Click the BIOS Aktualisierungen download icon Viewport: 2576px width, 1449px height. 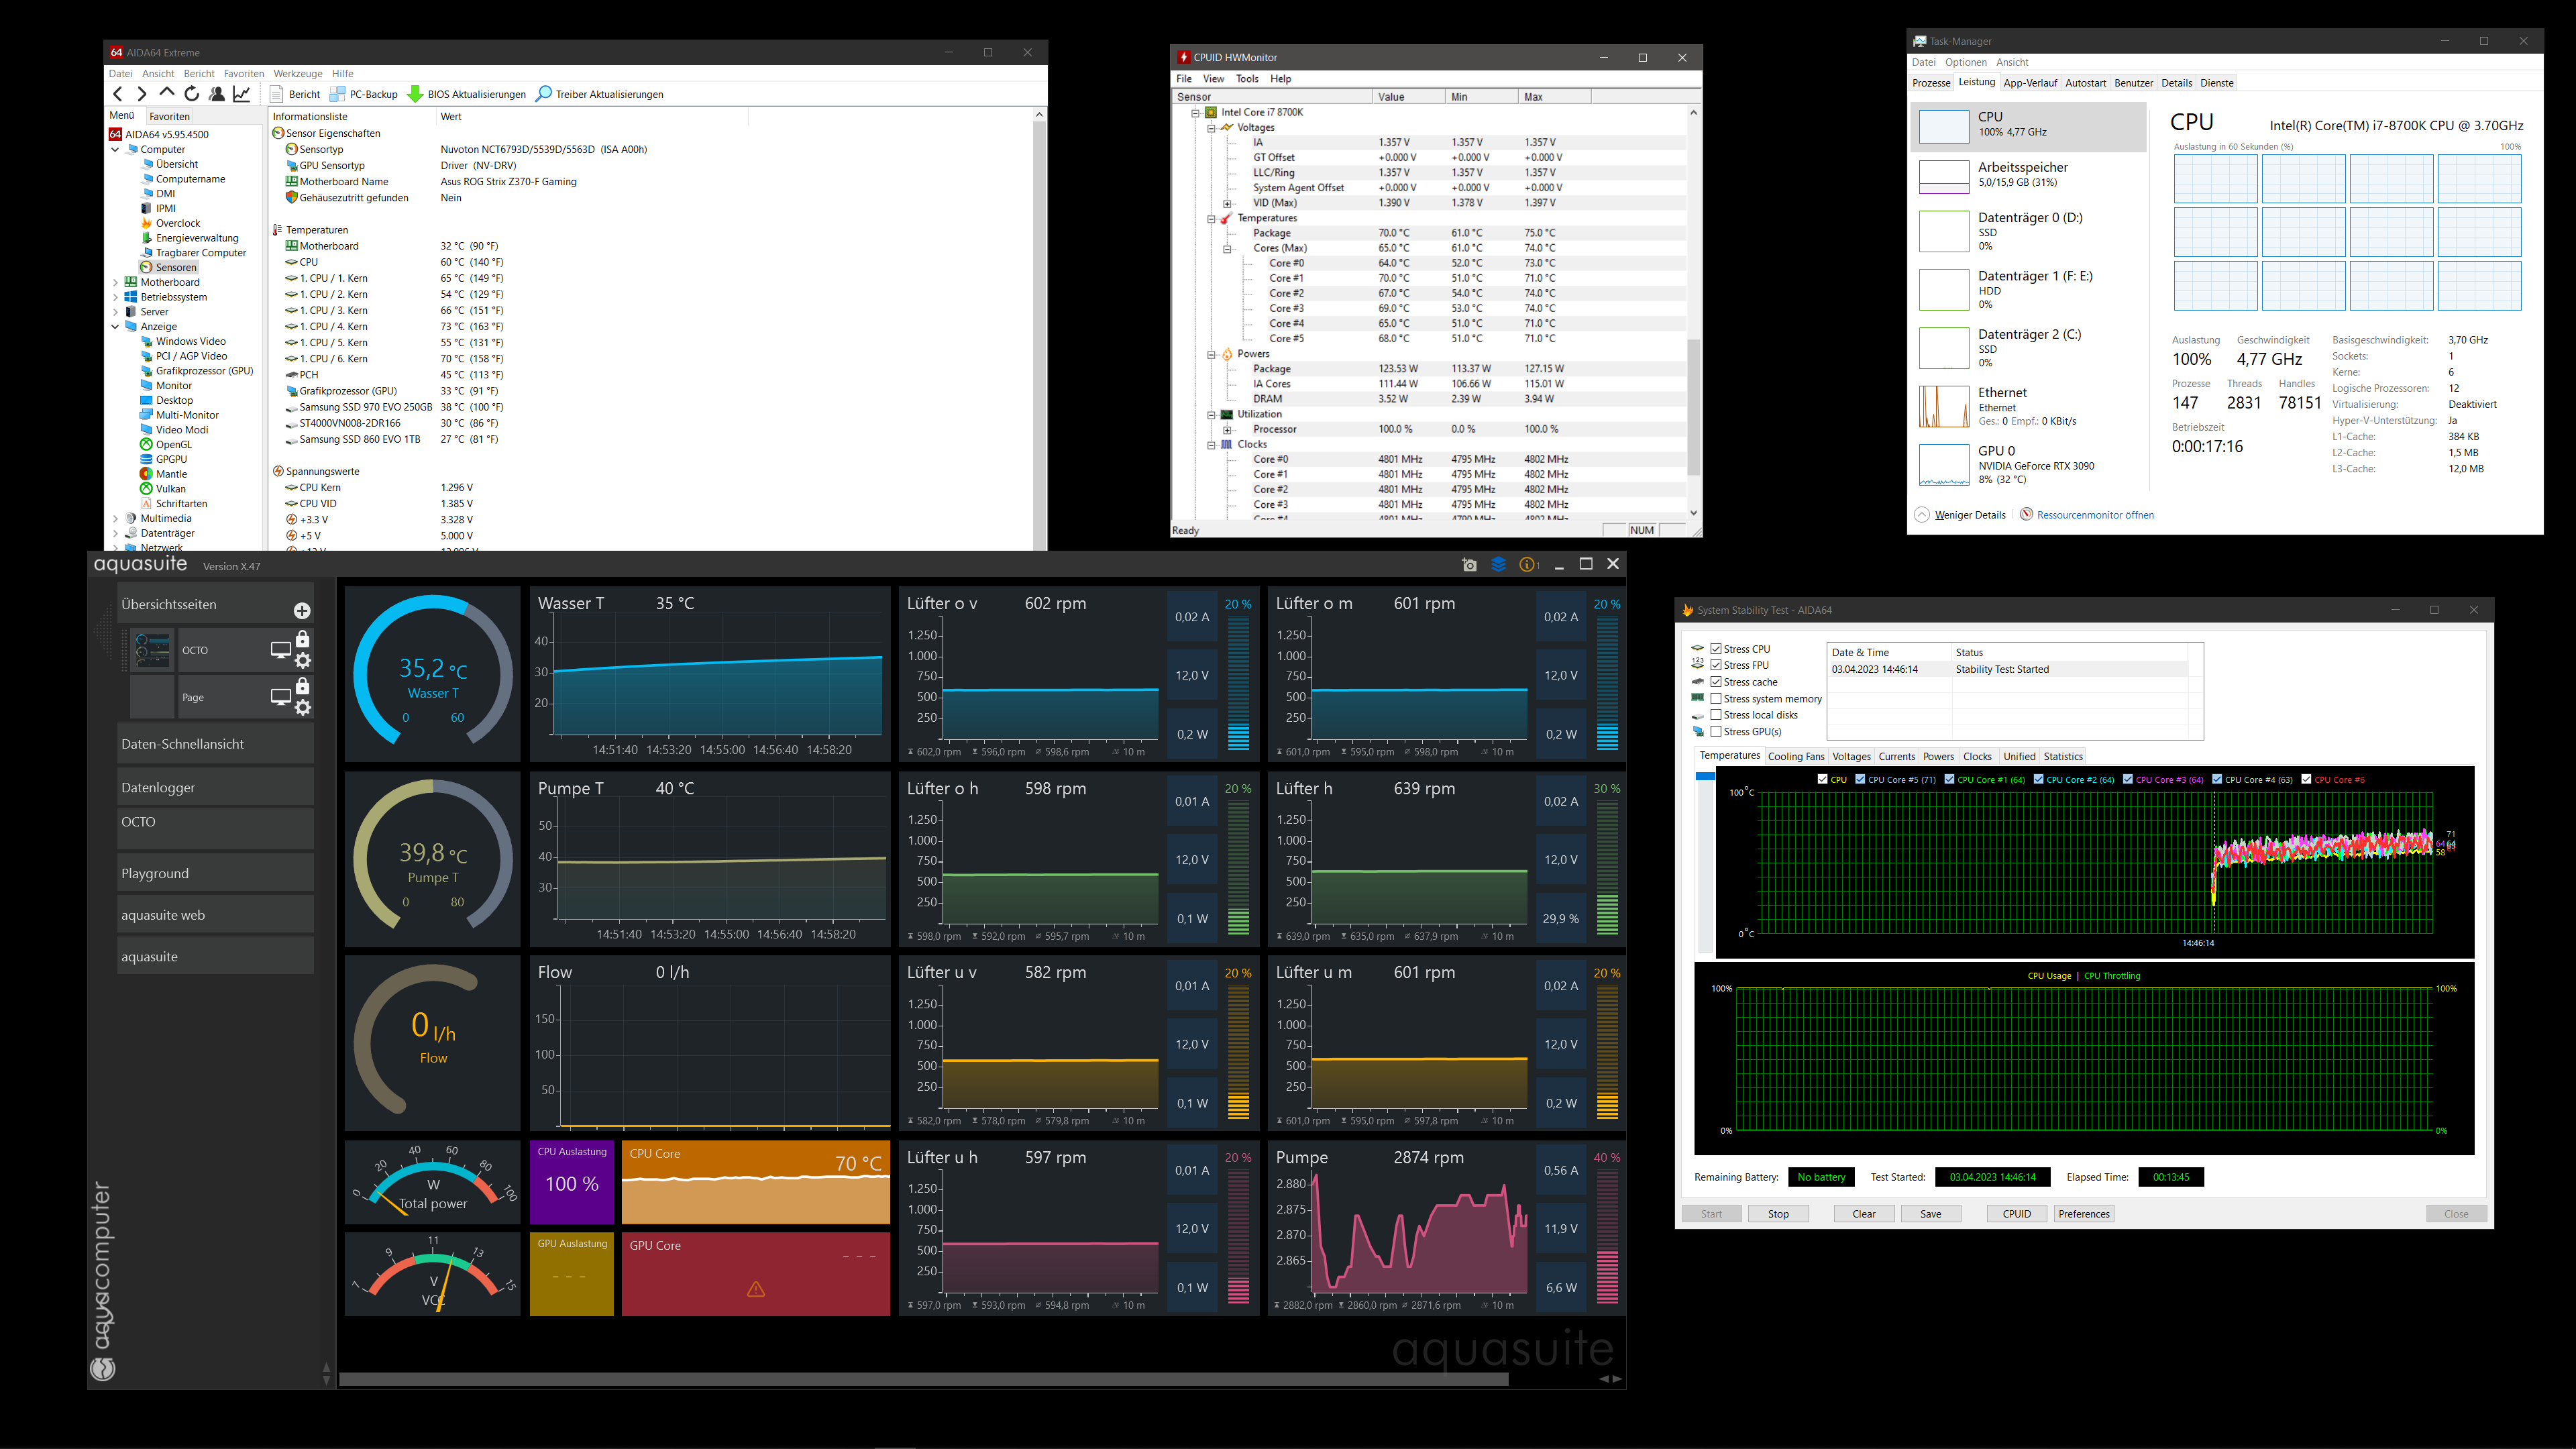[x=415, y=94]
